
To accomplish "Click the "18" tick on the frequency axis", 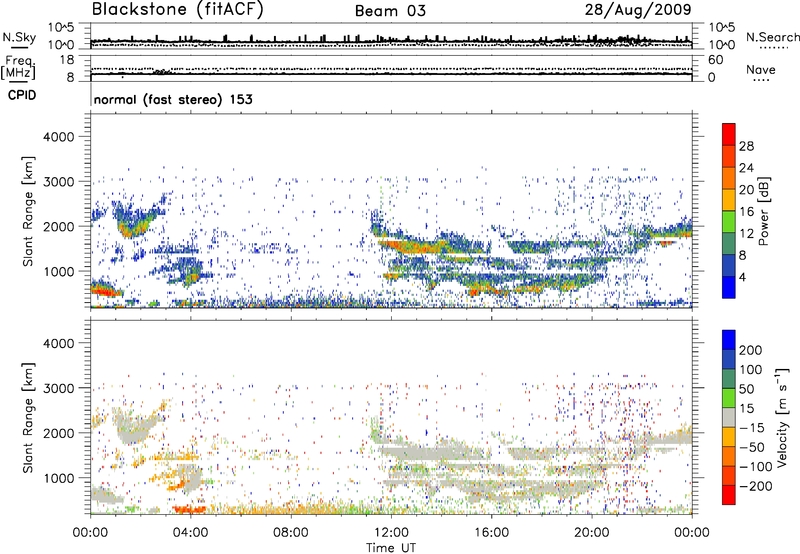I will click(x=67, y=60).
